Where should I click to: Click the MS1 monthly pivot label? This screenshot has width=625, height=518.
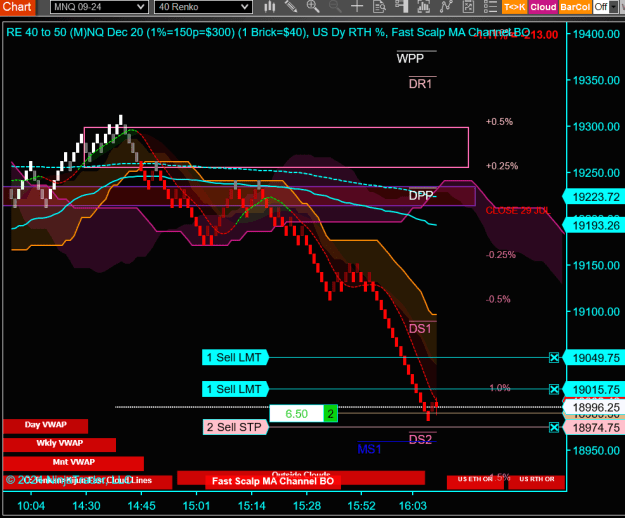pyautogui.click(x=369, y=449)
